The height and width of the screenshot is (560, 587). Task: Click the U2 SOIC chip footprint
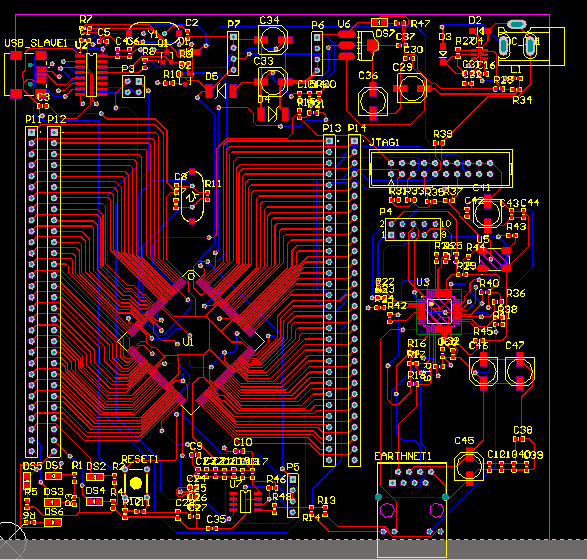click(x=91, y=74)
